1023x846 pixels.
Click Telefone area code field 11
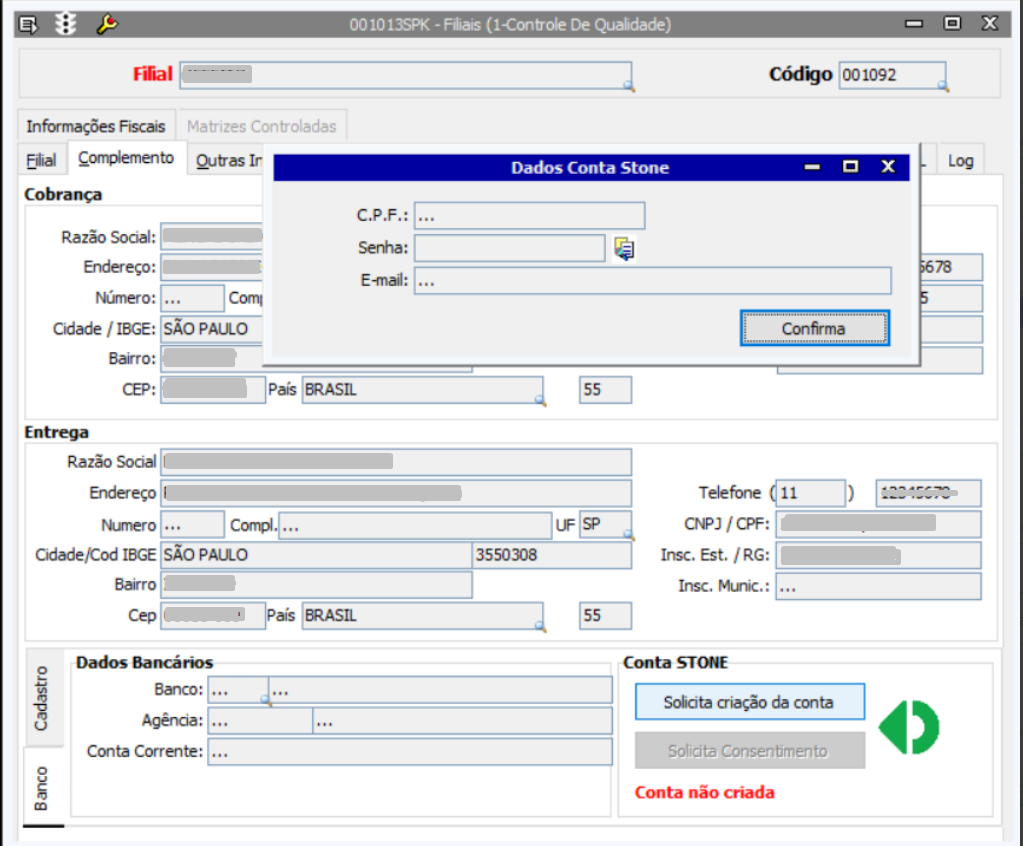tap(810, 493)
